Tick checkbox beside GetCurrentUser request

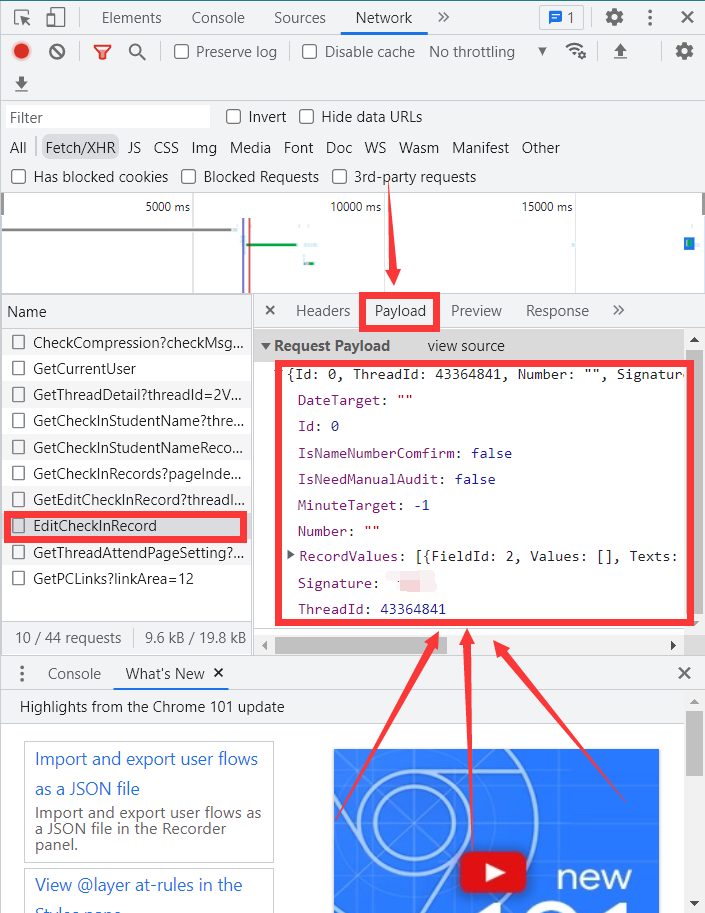pyautogui.click(x=19, y=368)
